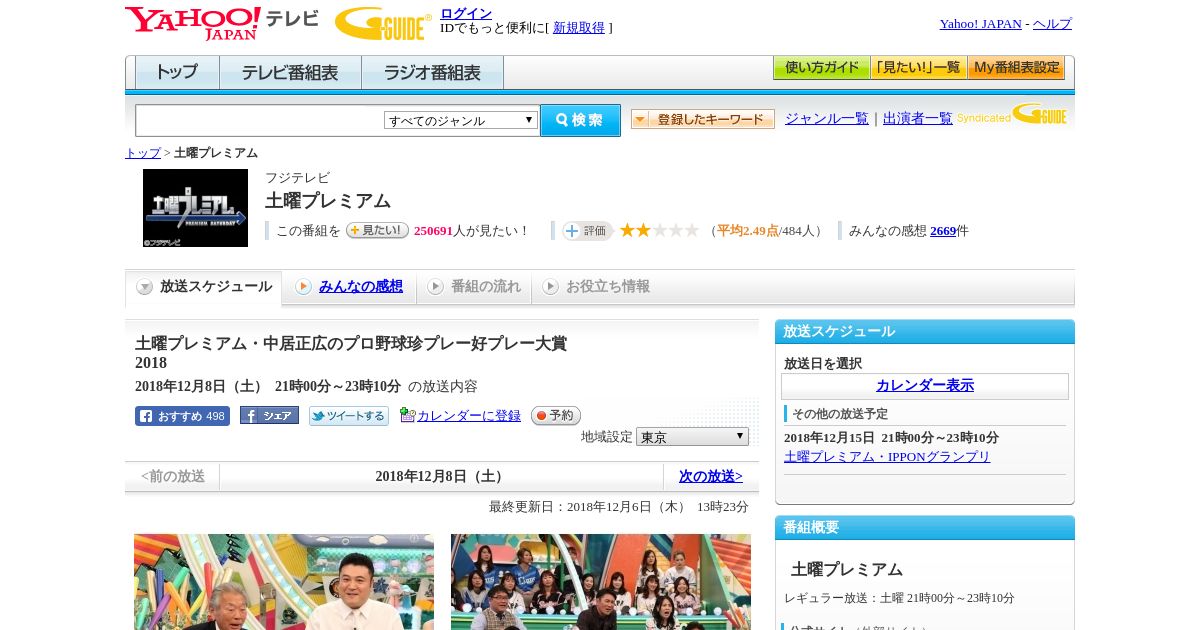
Task: Open My番組表設定 button
Action: pyautogui.click(x=1016, y=68)
